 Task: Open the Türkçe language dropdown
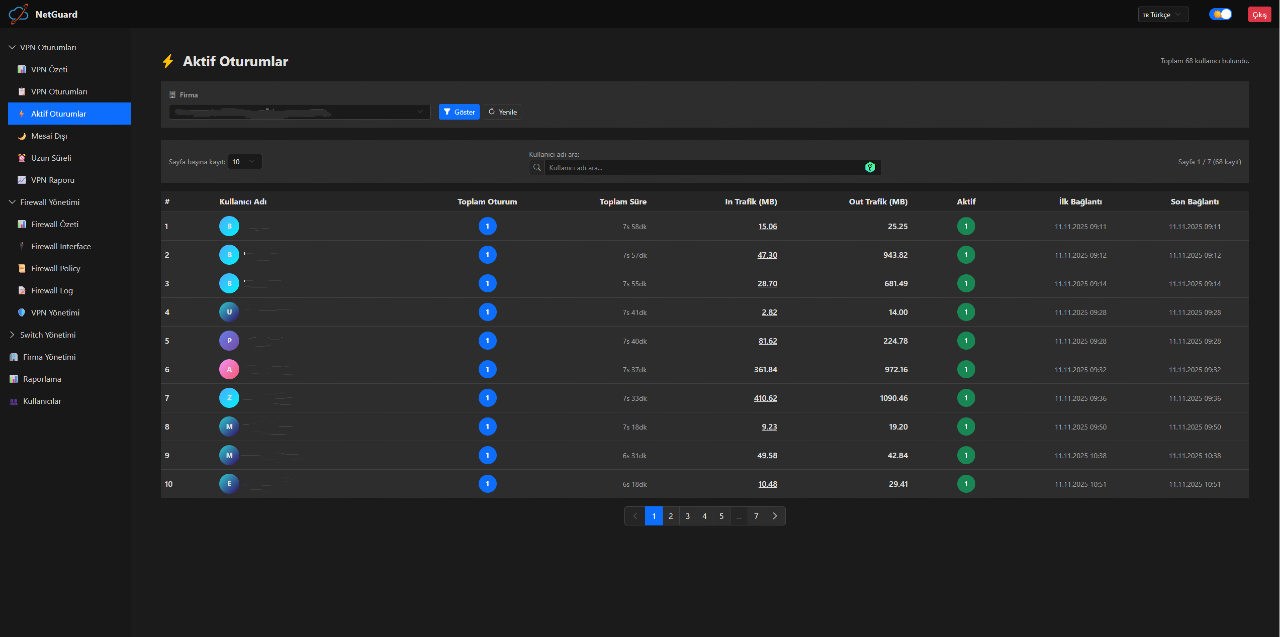coord(1163,14)
